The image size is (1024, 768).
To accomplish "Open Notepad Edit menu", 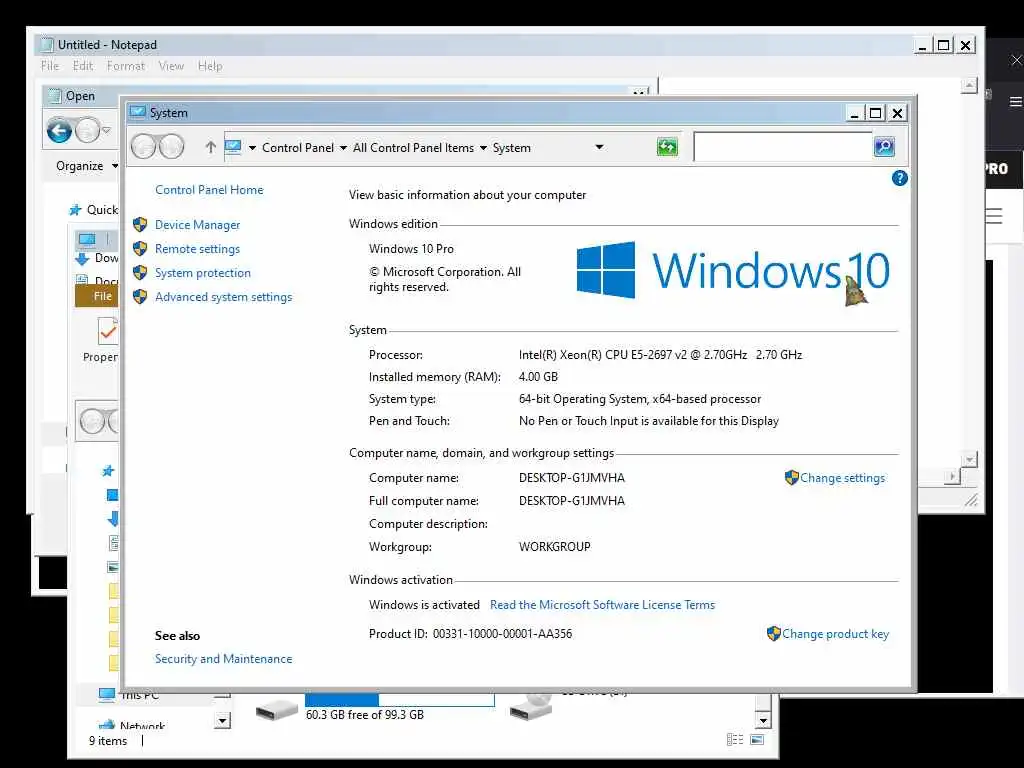I will 83,66.
